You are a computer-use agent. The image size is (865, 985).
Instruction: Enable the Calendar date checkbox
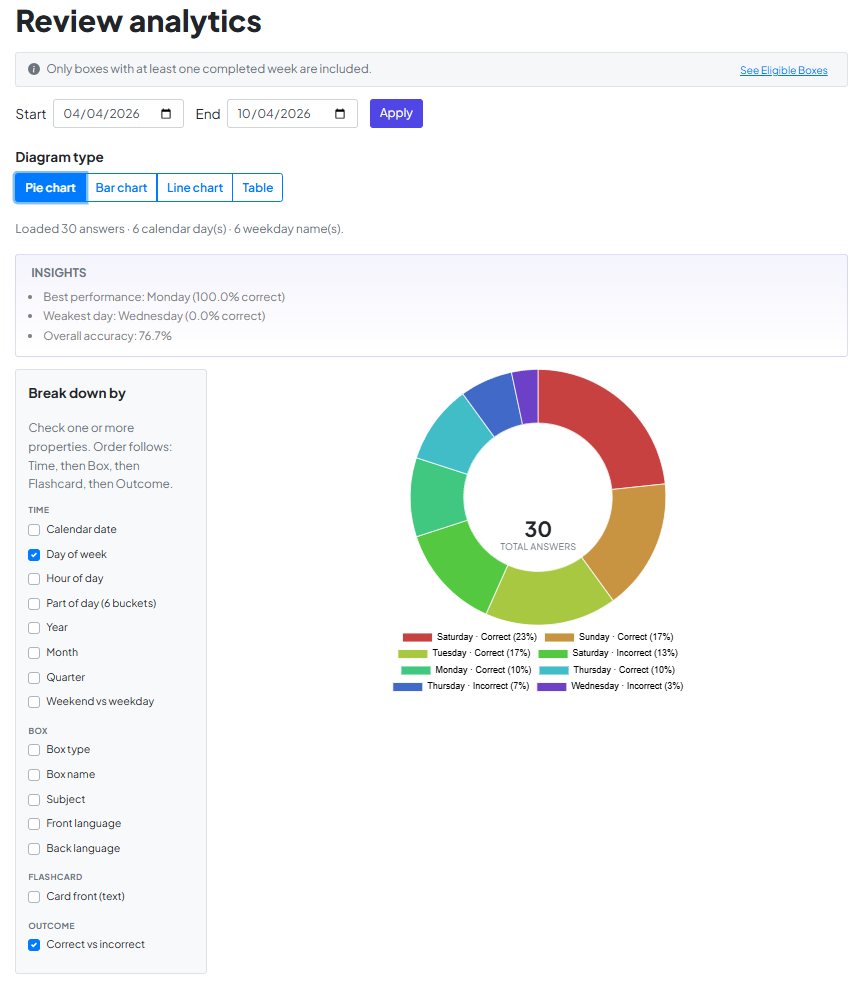pos(34,530)
